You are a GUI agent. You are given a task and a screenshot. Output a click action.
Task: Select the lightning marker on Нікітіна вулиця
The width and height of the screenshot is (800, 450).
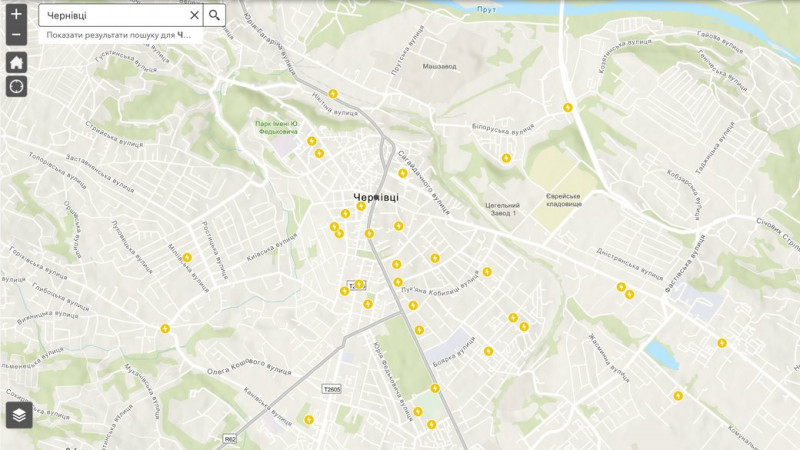coord(333,94)
